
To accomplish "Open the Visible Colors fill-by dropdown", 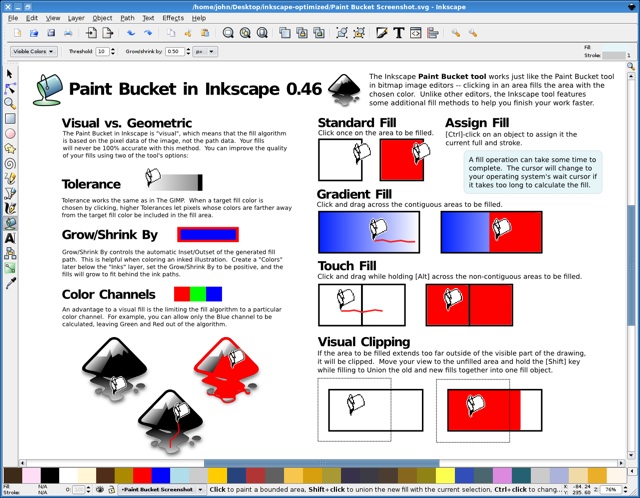I will pyautogui.click(x=33, y=51).
